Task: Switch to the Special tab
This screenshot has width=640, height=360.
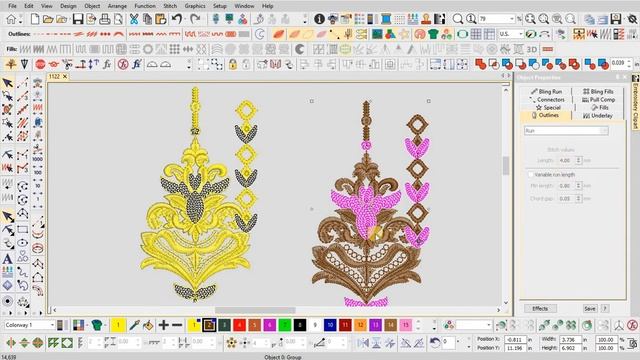Action: pos(548,107)
